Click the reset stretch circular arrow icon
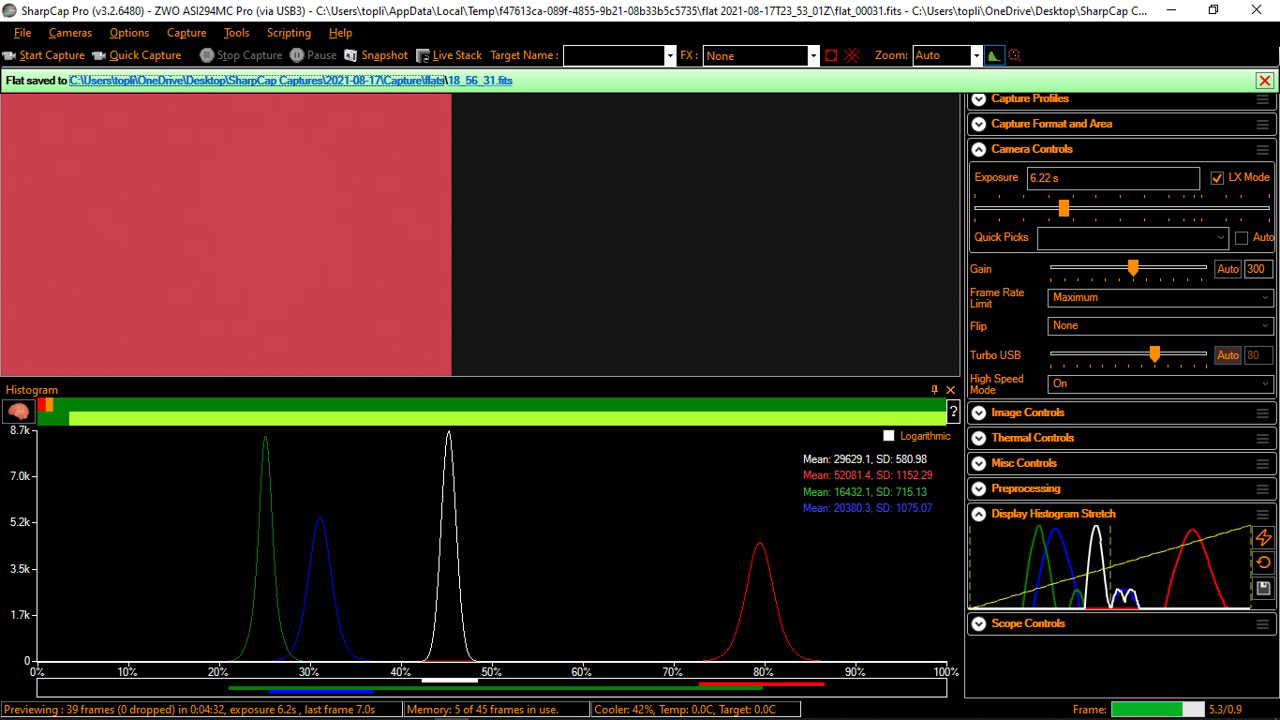This screenshot has width=1280, height=720. [x=1263, y=563]
